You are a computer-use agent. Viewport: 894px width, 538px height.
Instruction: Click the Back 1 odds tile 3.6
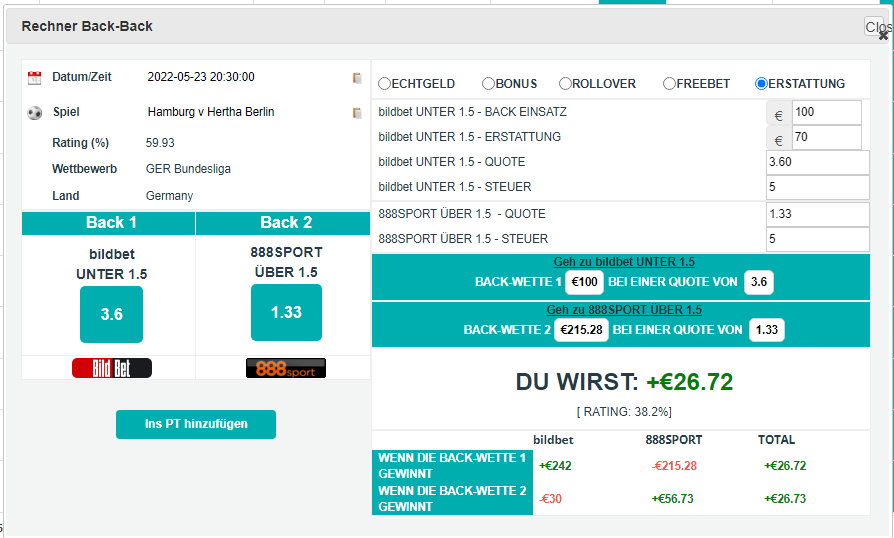tap(111, 314)
